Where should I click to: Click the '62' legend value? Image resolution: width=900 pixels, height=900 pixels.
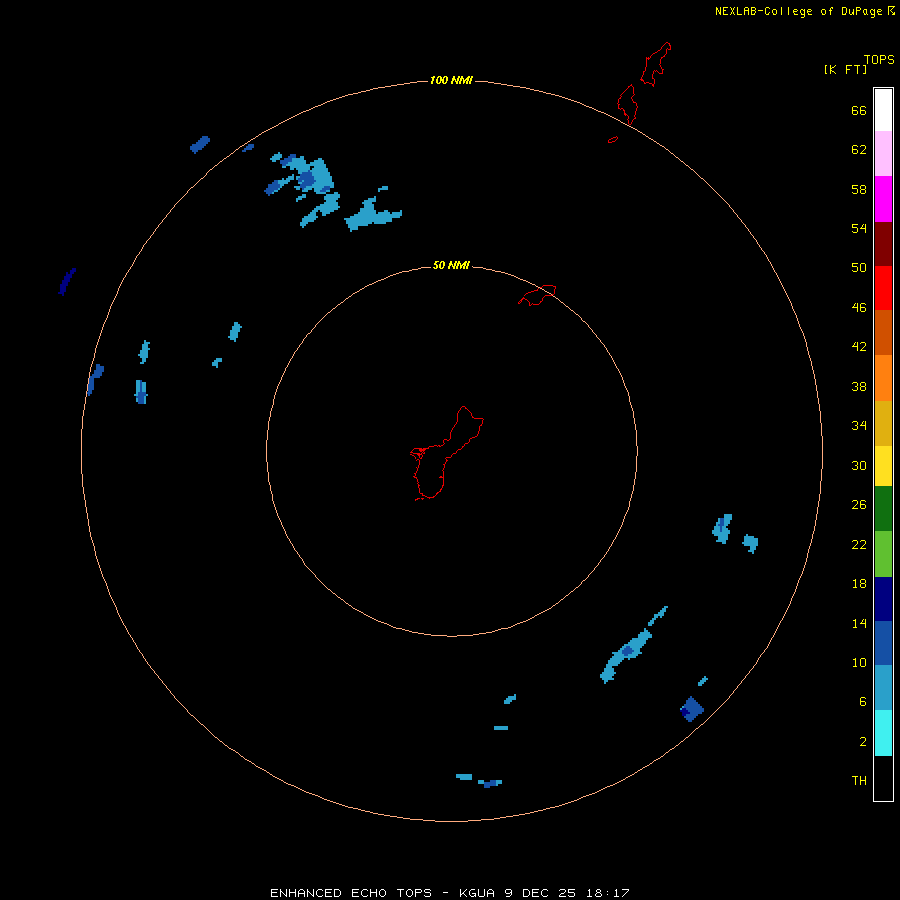pyautogui.click(x=859, y=150)
